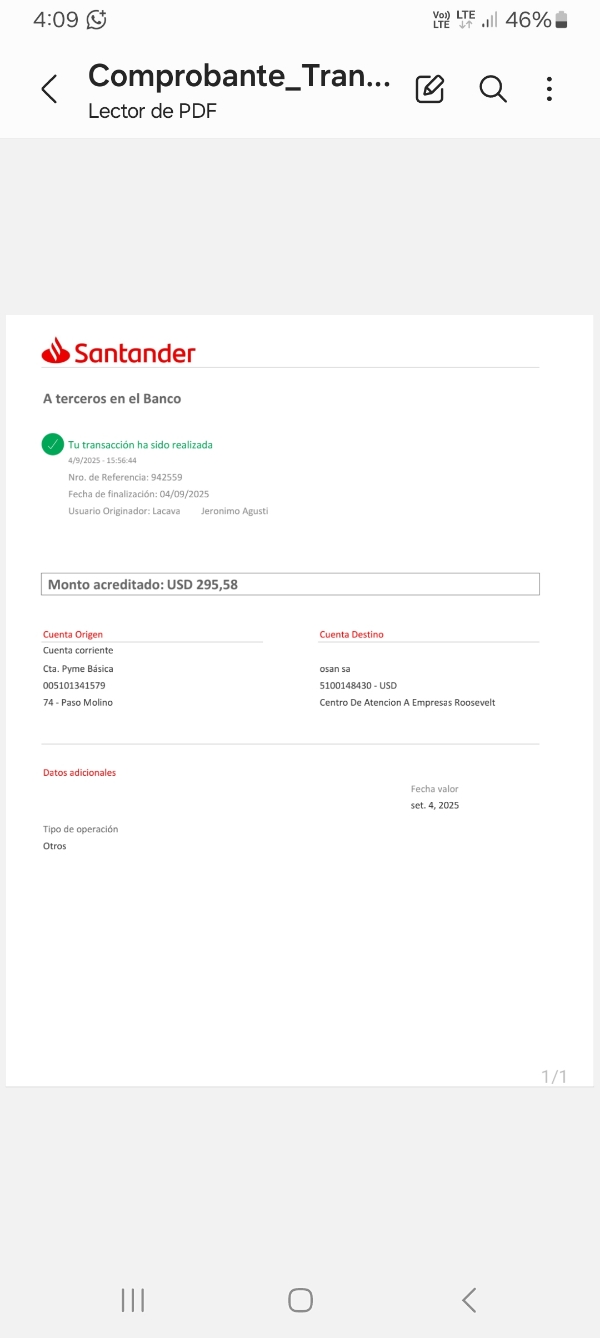Screen dimensions: 600x1338
Task: Tap 'Tu transacción ha sido realizada' text
Action: (140, 444)
